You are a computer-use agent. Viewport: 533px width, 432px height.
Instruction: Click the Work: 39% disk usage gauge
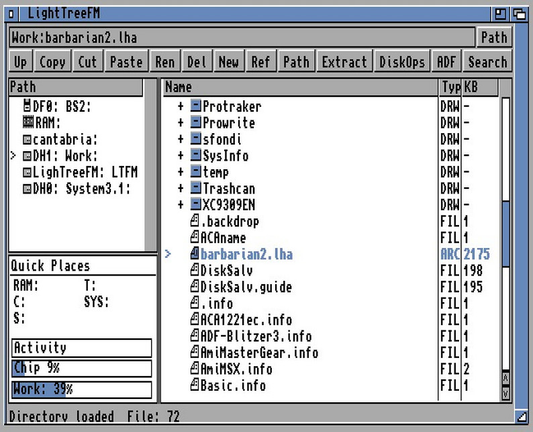click(81, 389)
